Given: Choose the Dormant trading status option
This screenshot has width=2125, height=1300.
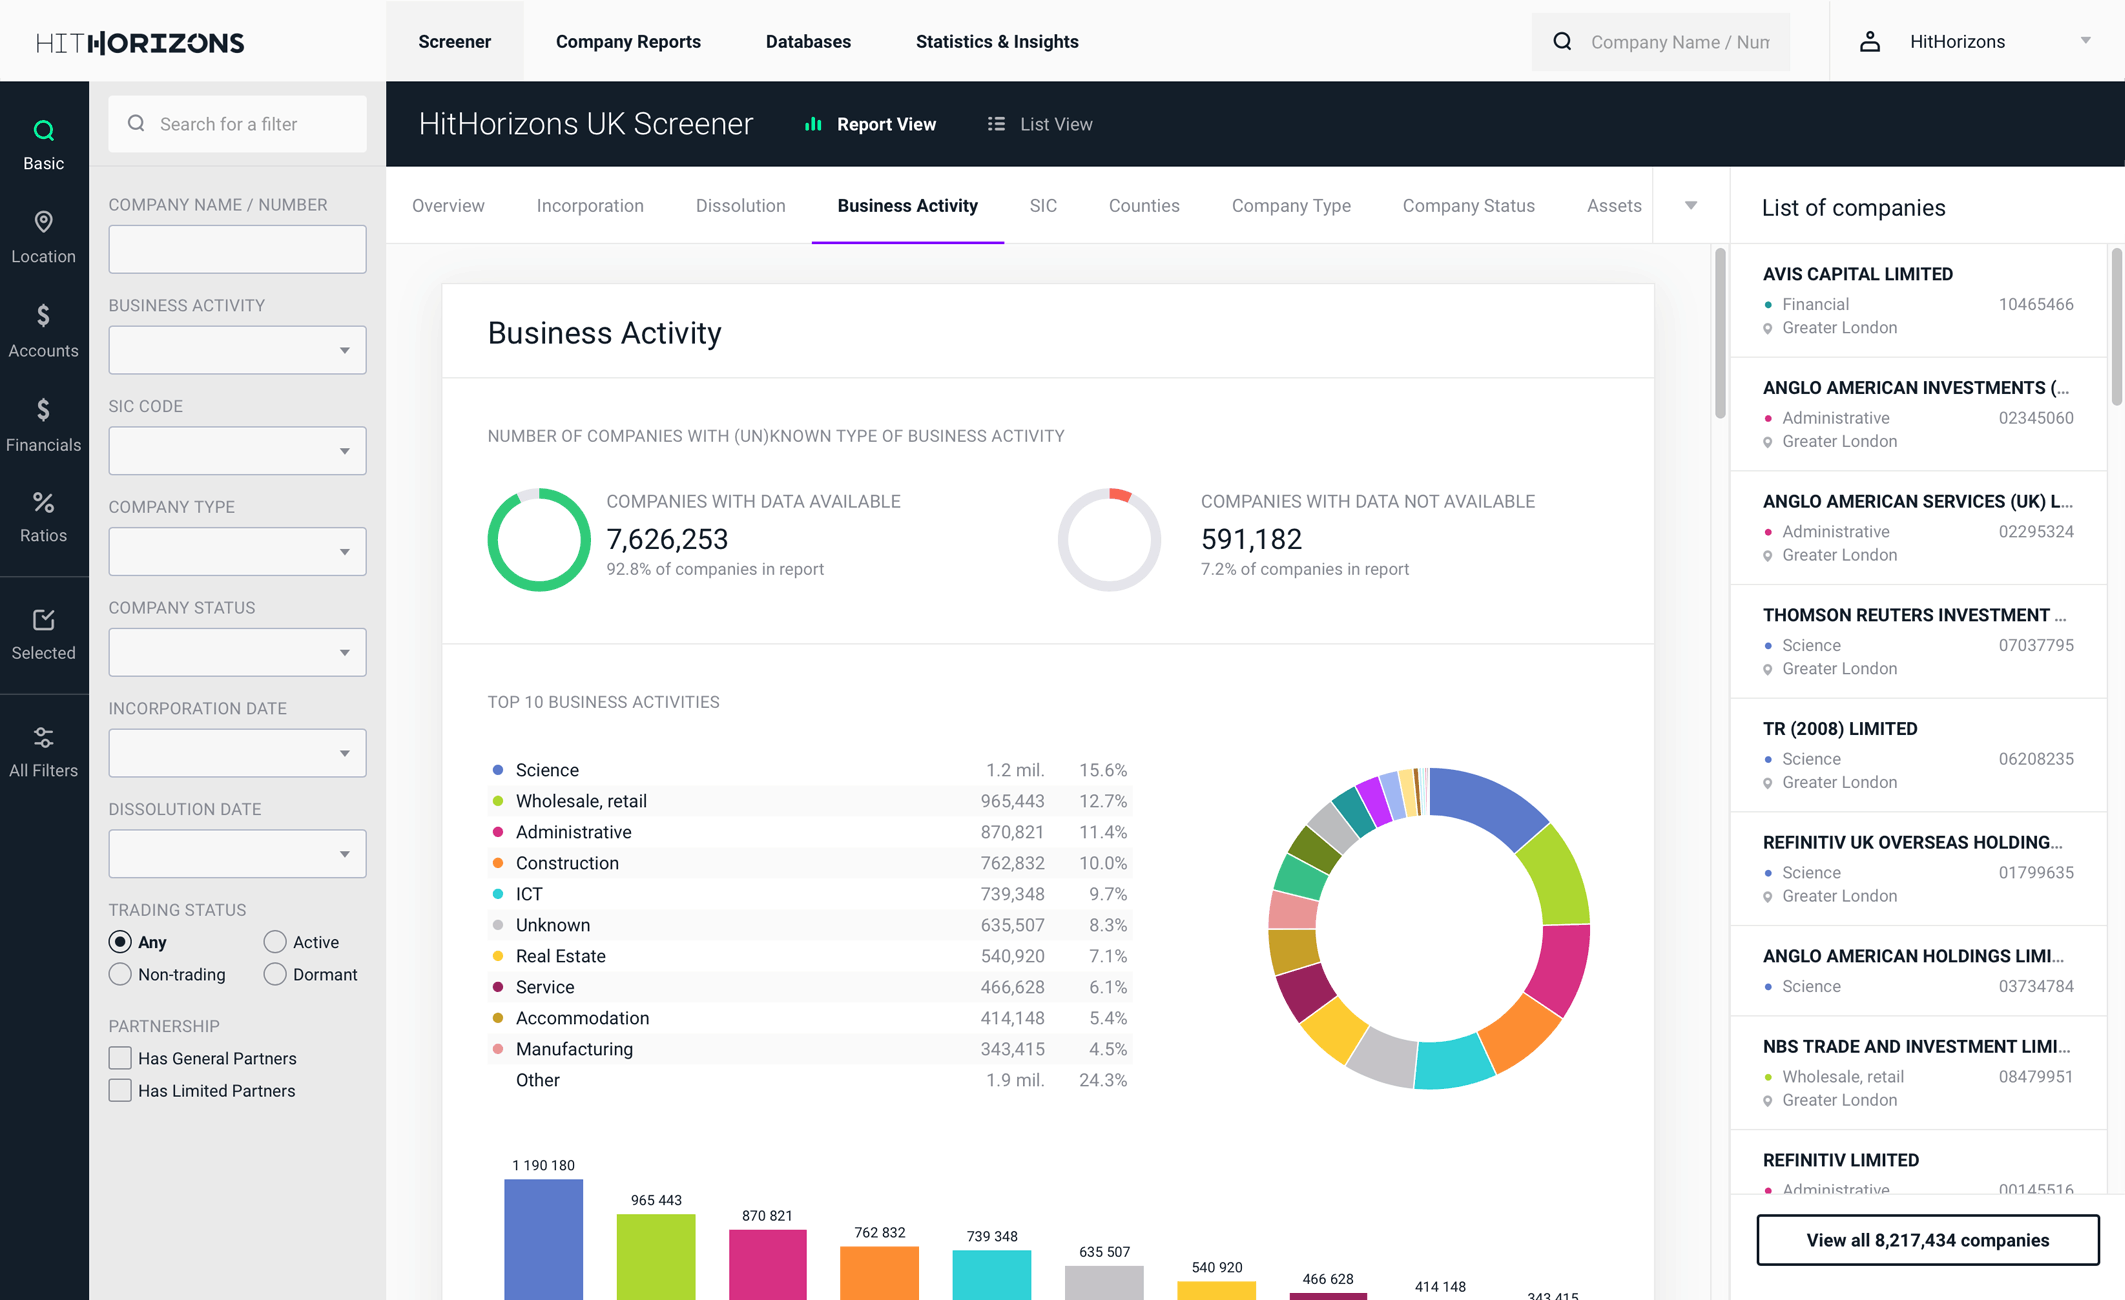Looking at the screenshot, I should pos(275,974).
